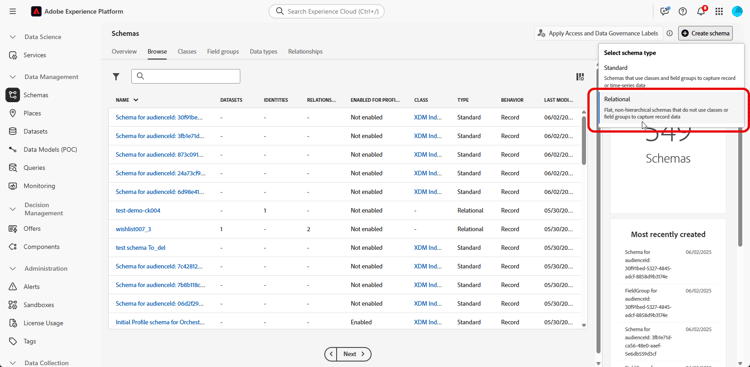Open the hamburger navigation menu
750x367 pixels.
13,11
